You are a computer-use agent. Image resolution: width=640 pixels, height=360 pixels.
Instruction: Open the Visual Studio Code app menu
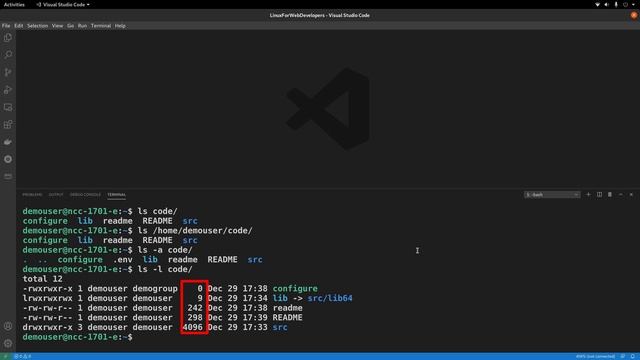63,4
